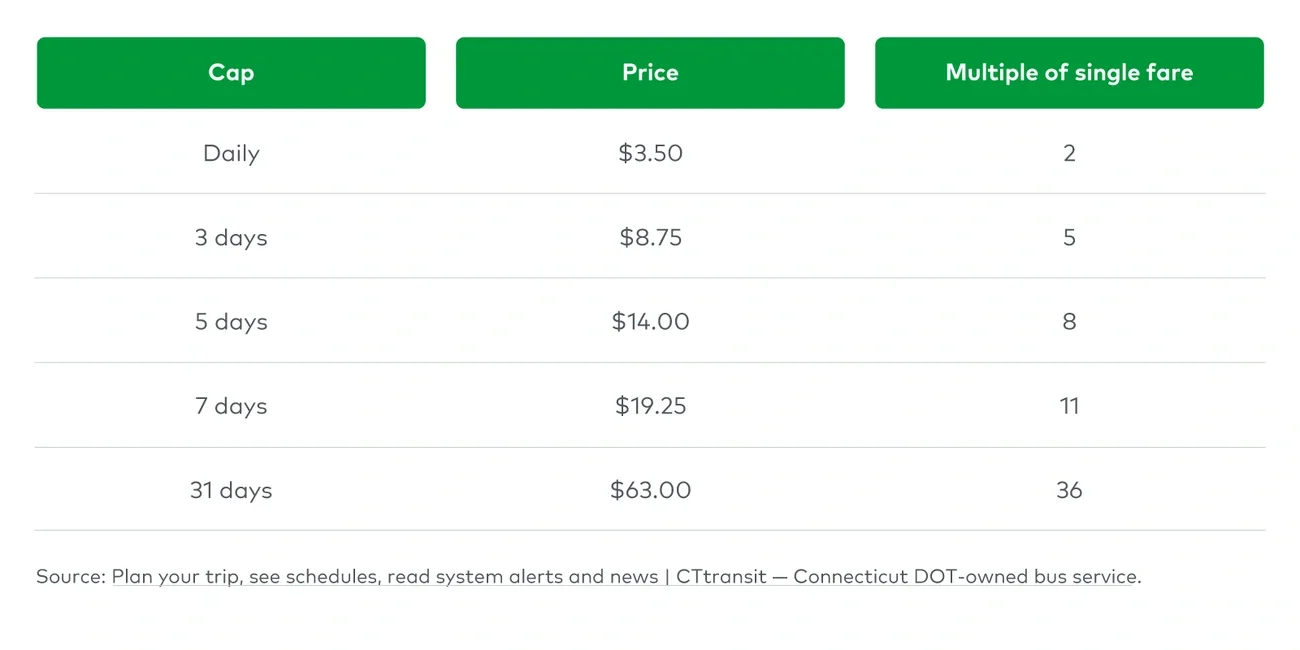
Task: Select the 7 days cap cell
Action: (x=231, y=406)
